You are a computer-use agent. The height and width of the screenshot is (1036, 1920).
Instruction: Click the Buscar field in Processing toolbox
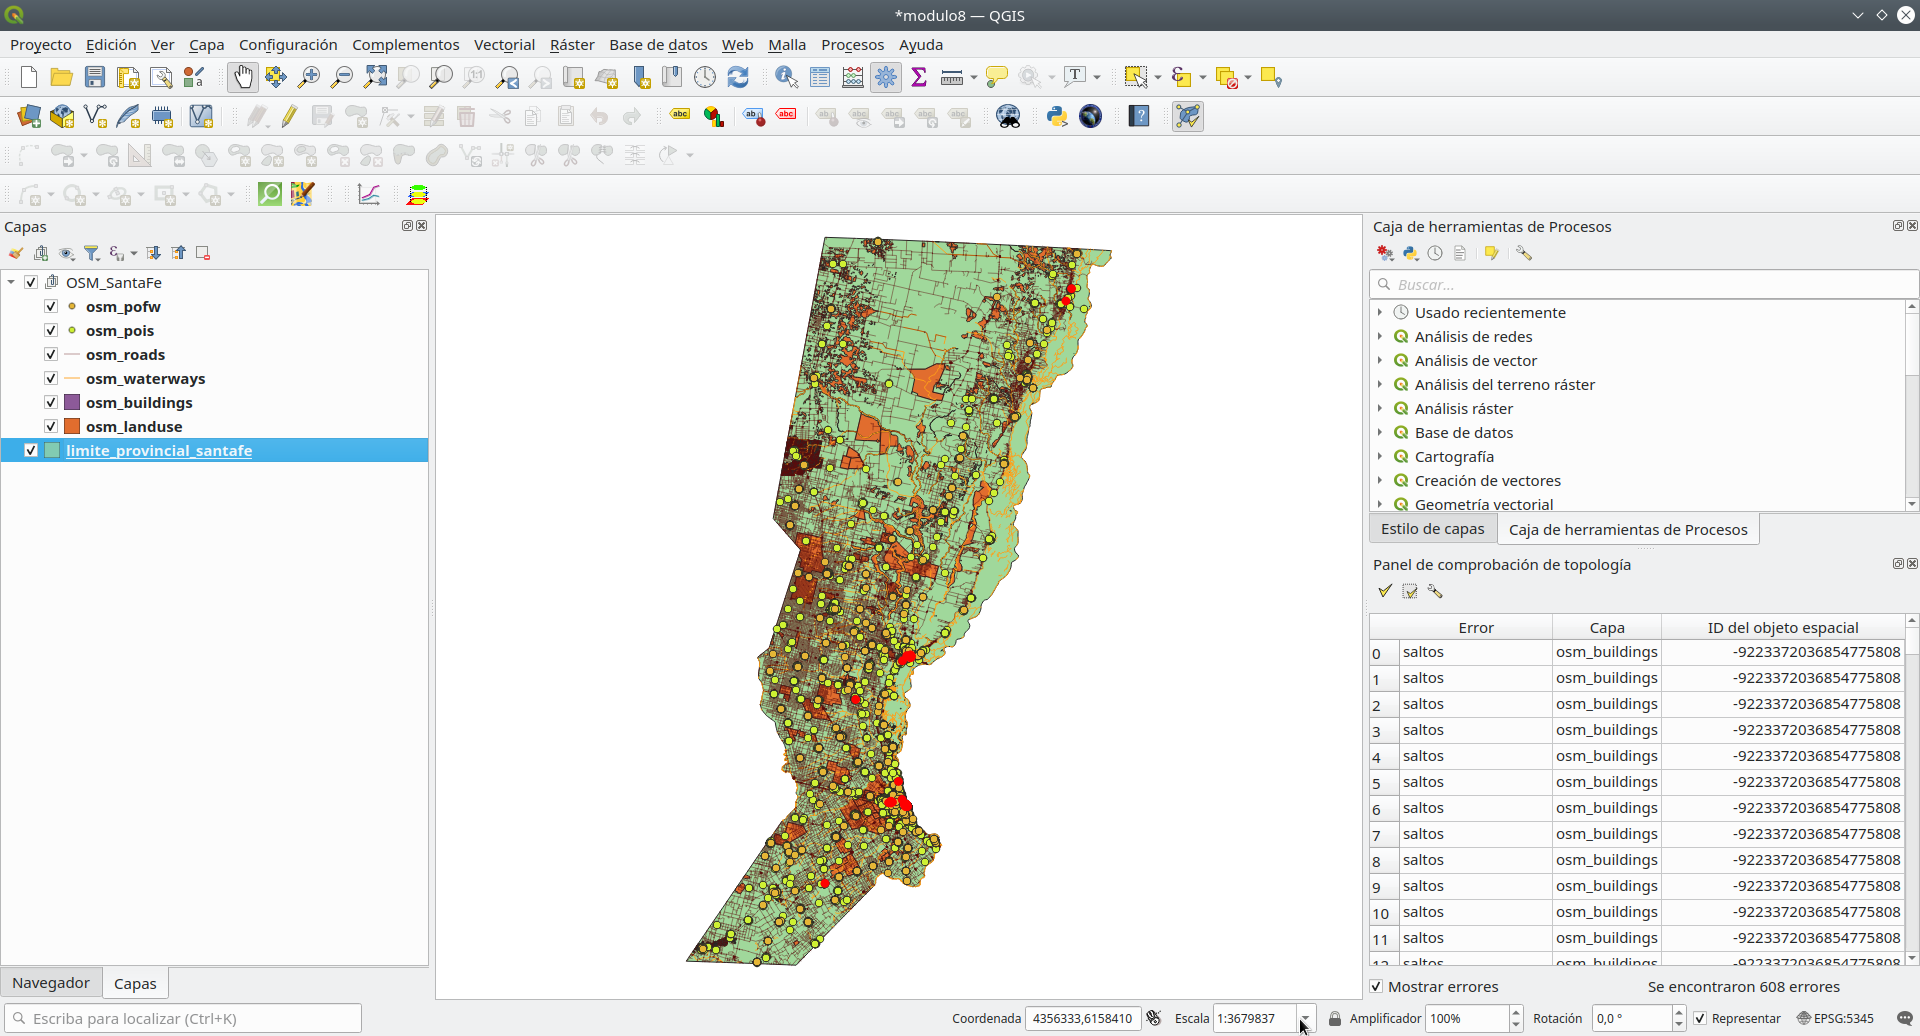[x=1643, y=284]
